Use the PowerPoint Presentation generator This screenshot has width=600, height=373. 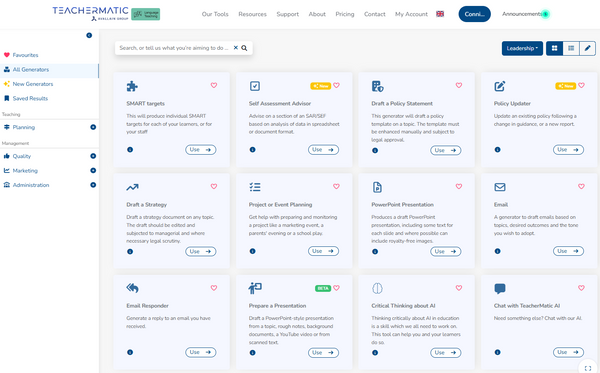click(446, 251)
